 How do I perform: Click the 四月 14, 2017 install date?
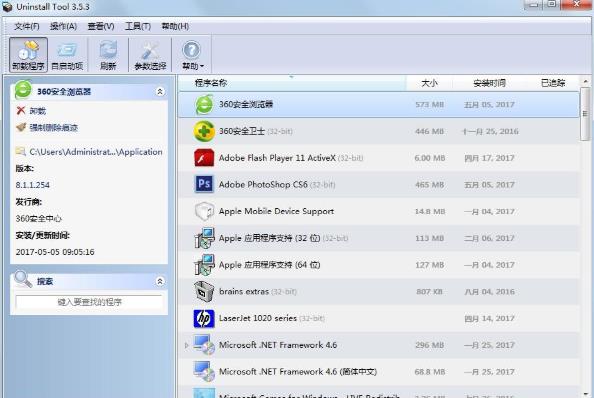489,318
